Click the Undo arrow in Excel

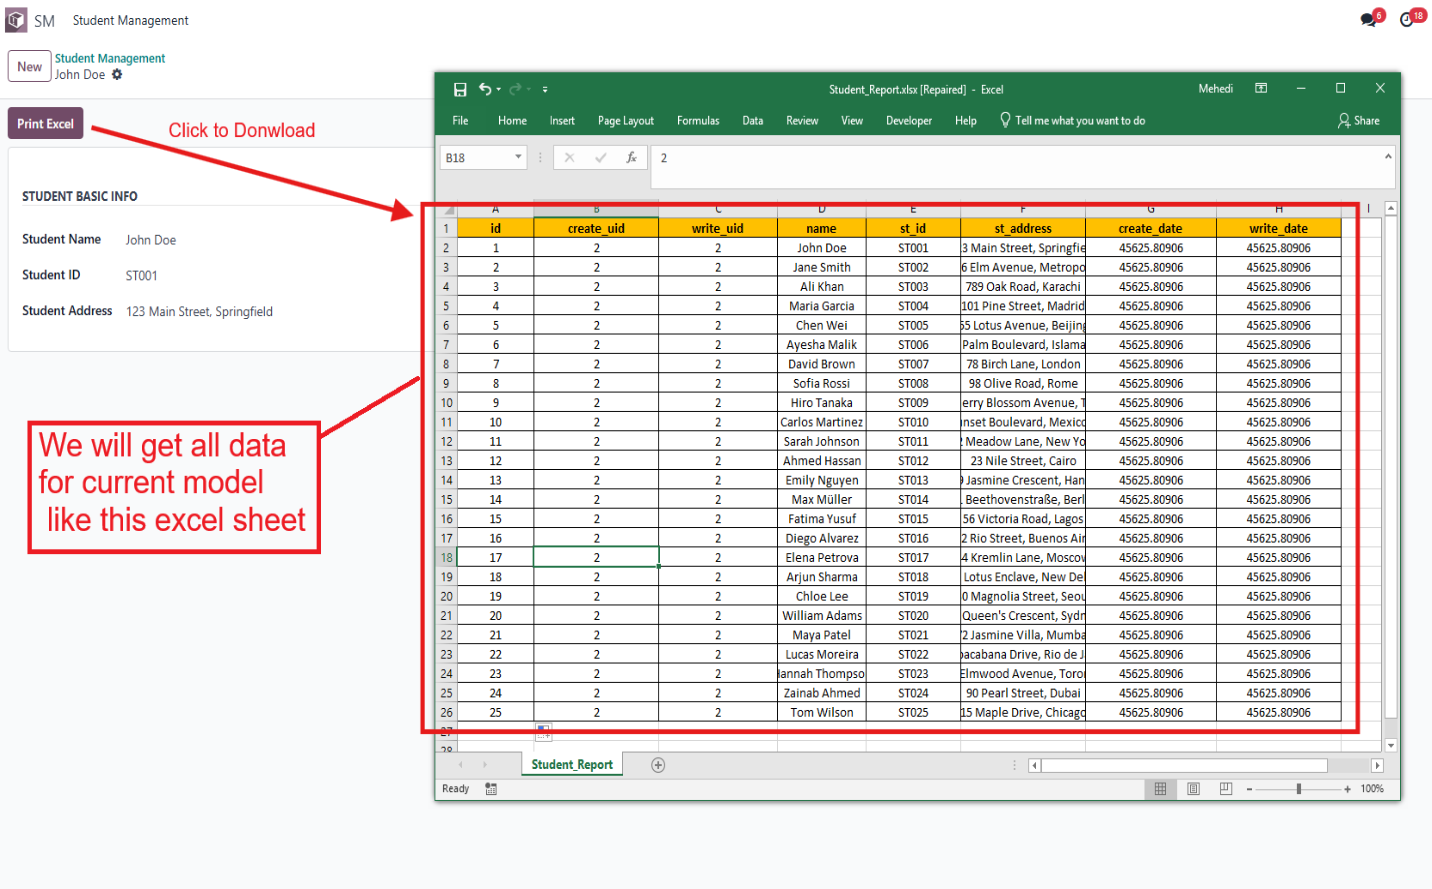(x=484, y=89)
